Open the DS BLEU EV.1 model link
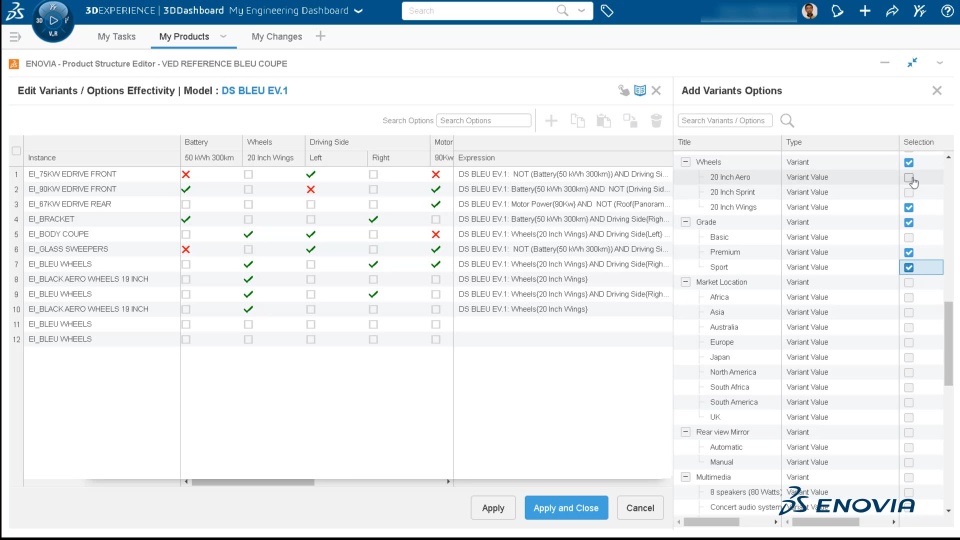 pos(255,91)
